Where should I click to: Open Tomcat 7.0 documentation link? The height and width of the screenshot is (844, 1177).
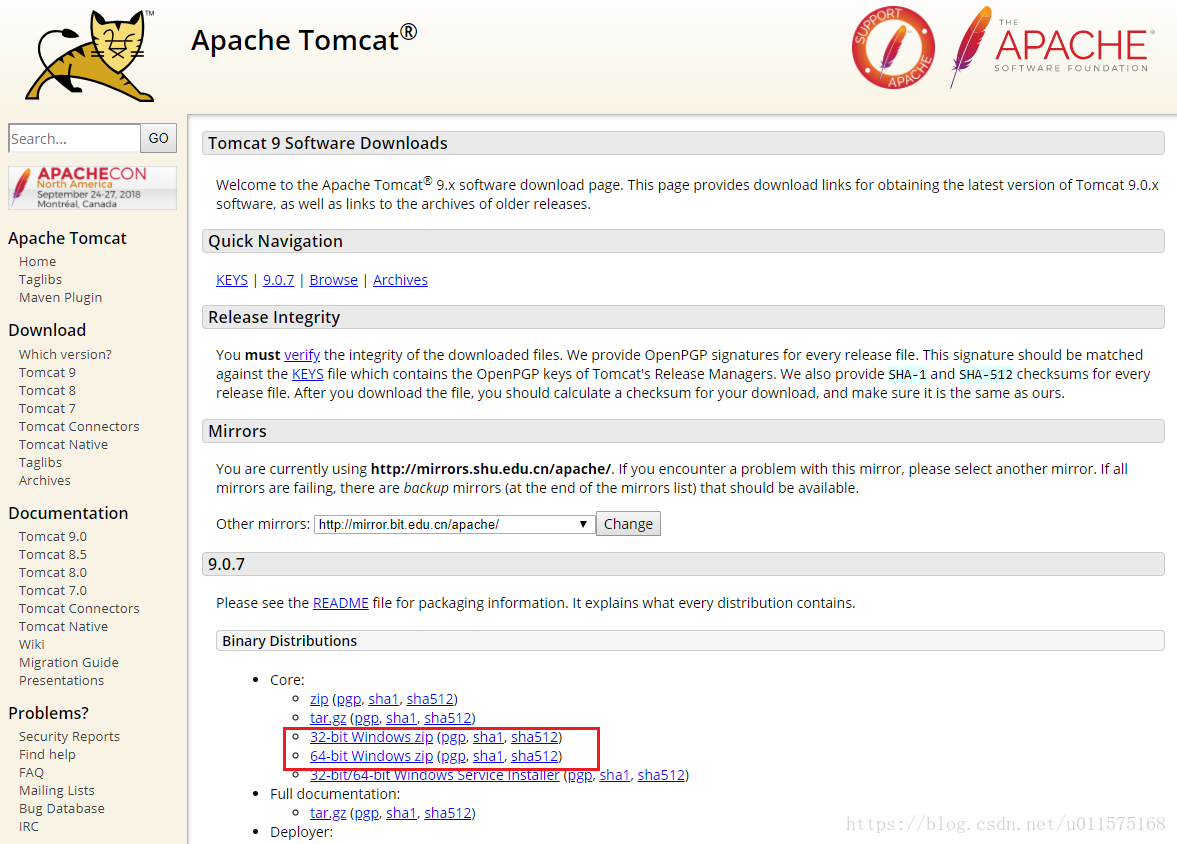[x=53, y=590]
